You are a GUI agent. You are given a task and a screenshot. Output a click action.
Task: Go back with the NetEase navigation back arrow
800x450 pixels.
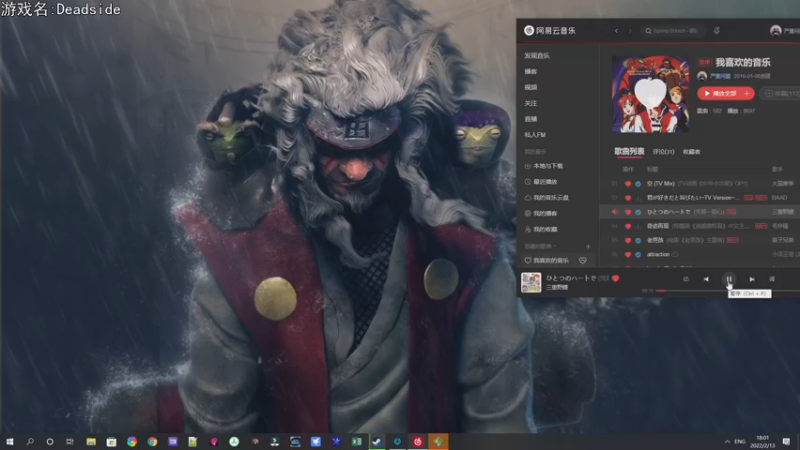(x=616, y=31)
